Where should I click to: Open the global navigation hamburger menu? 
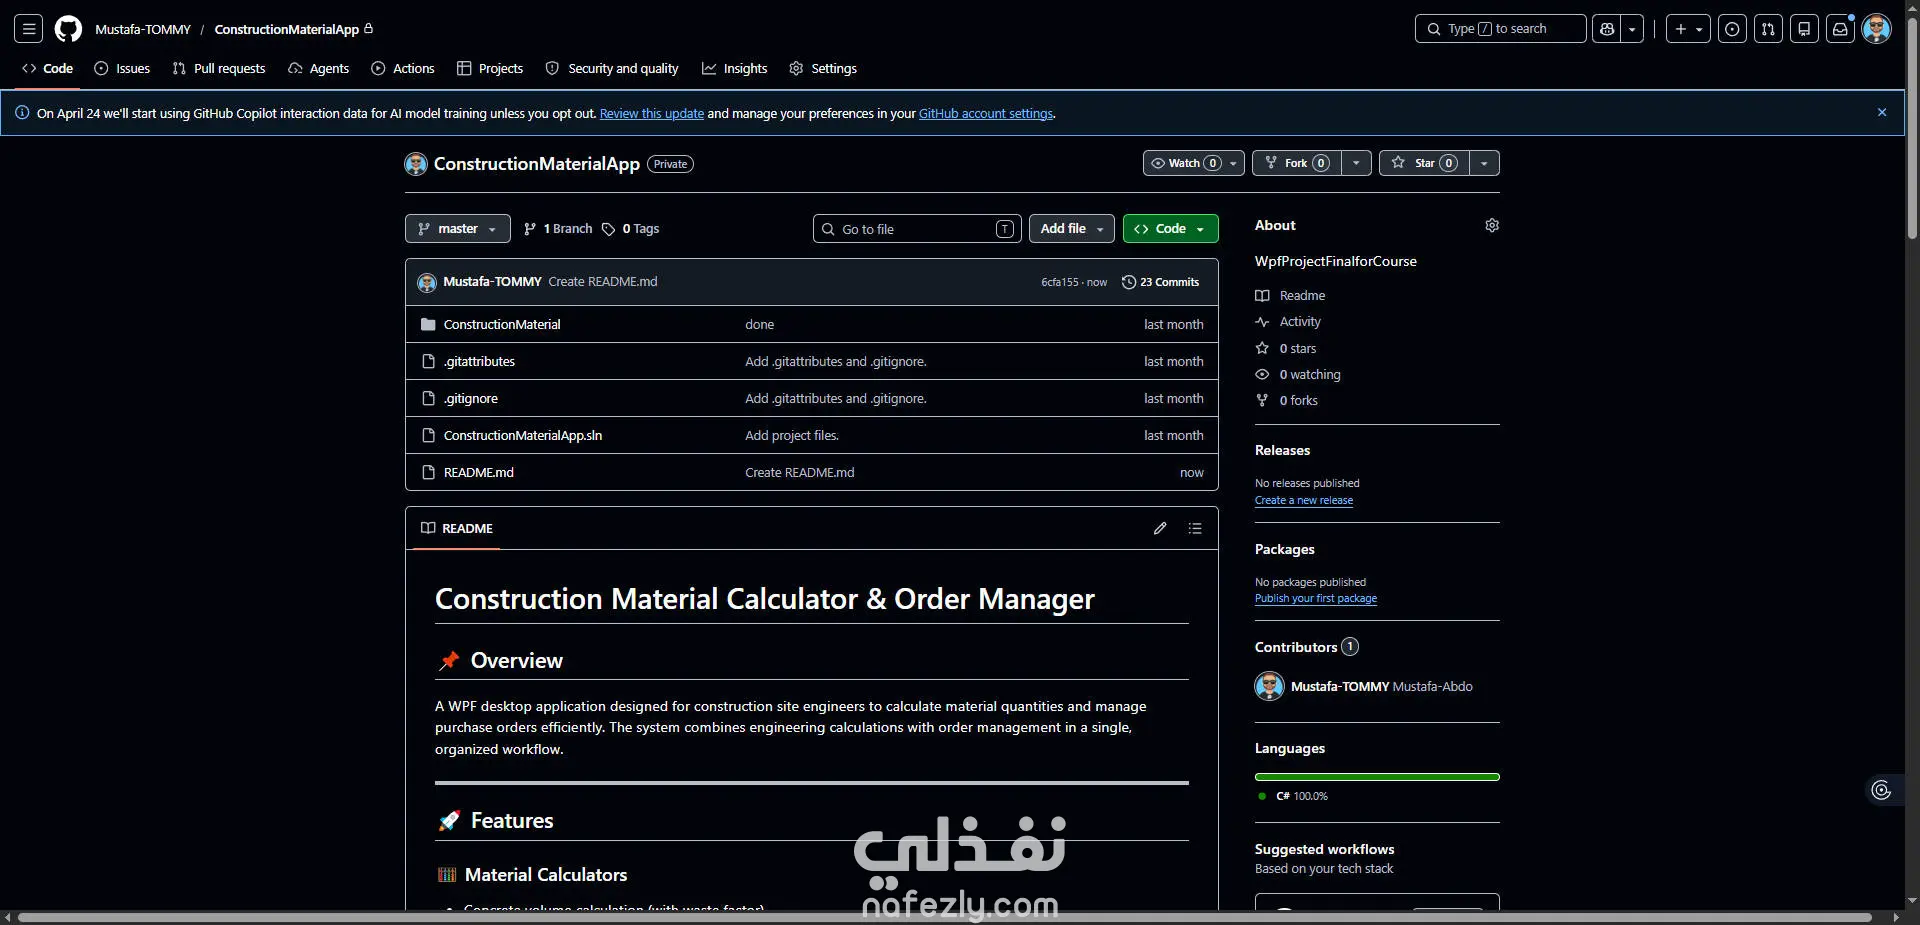(x=29, y=29)
